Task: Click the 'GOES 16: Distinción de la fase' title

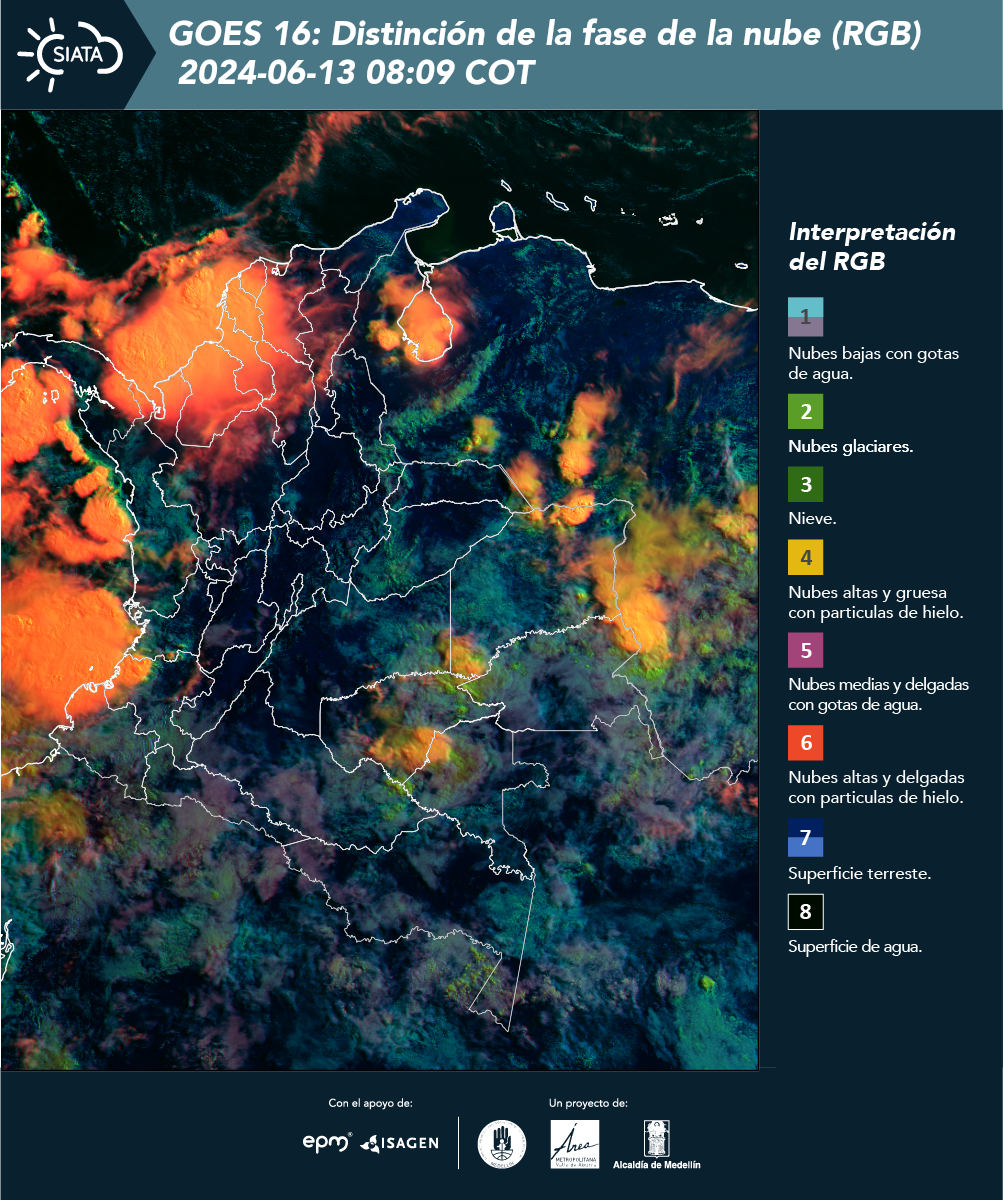Action: pyautogui.click(x=545, y=34)
